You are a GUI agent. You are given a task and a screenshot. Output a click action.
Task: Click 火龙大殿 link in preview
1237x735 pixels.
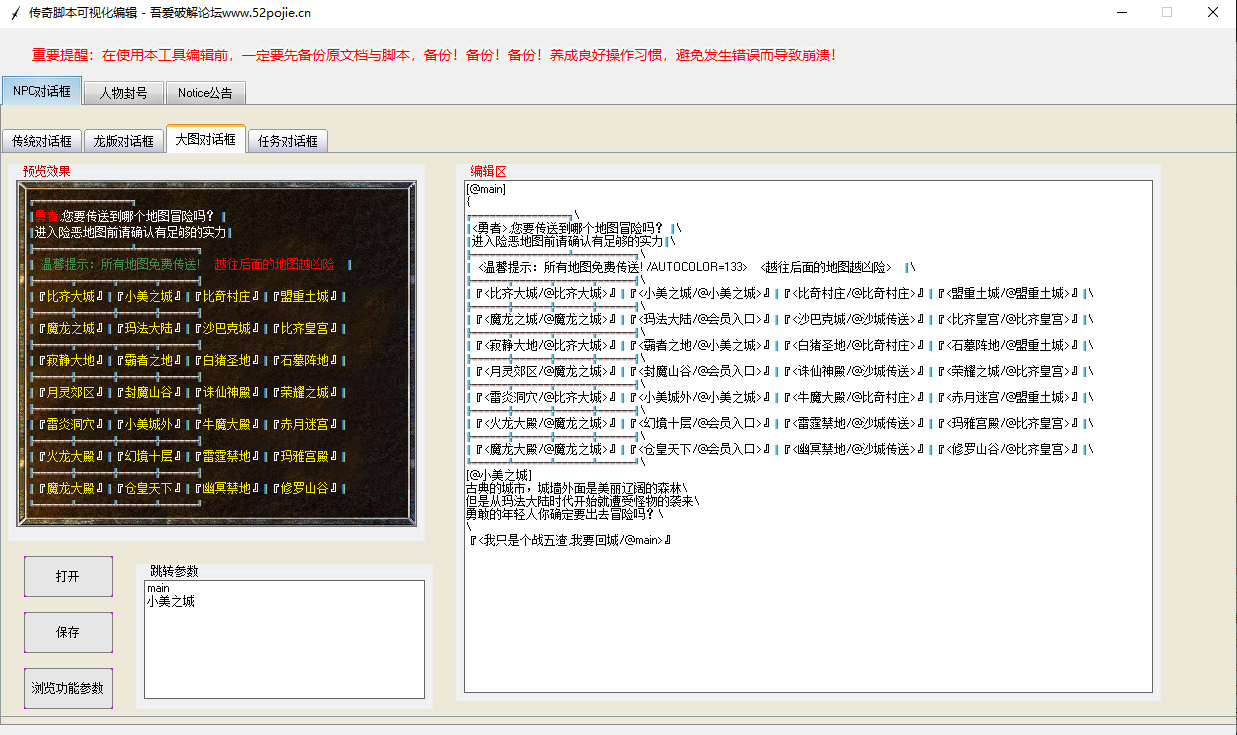(70, 456)
